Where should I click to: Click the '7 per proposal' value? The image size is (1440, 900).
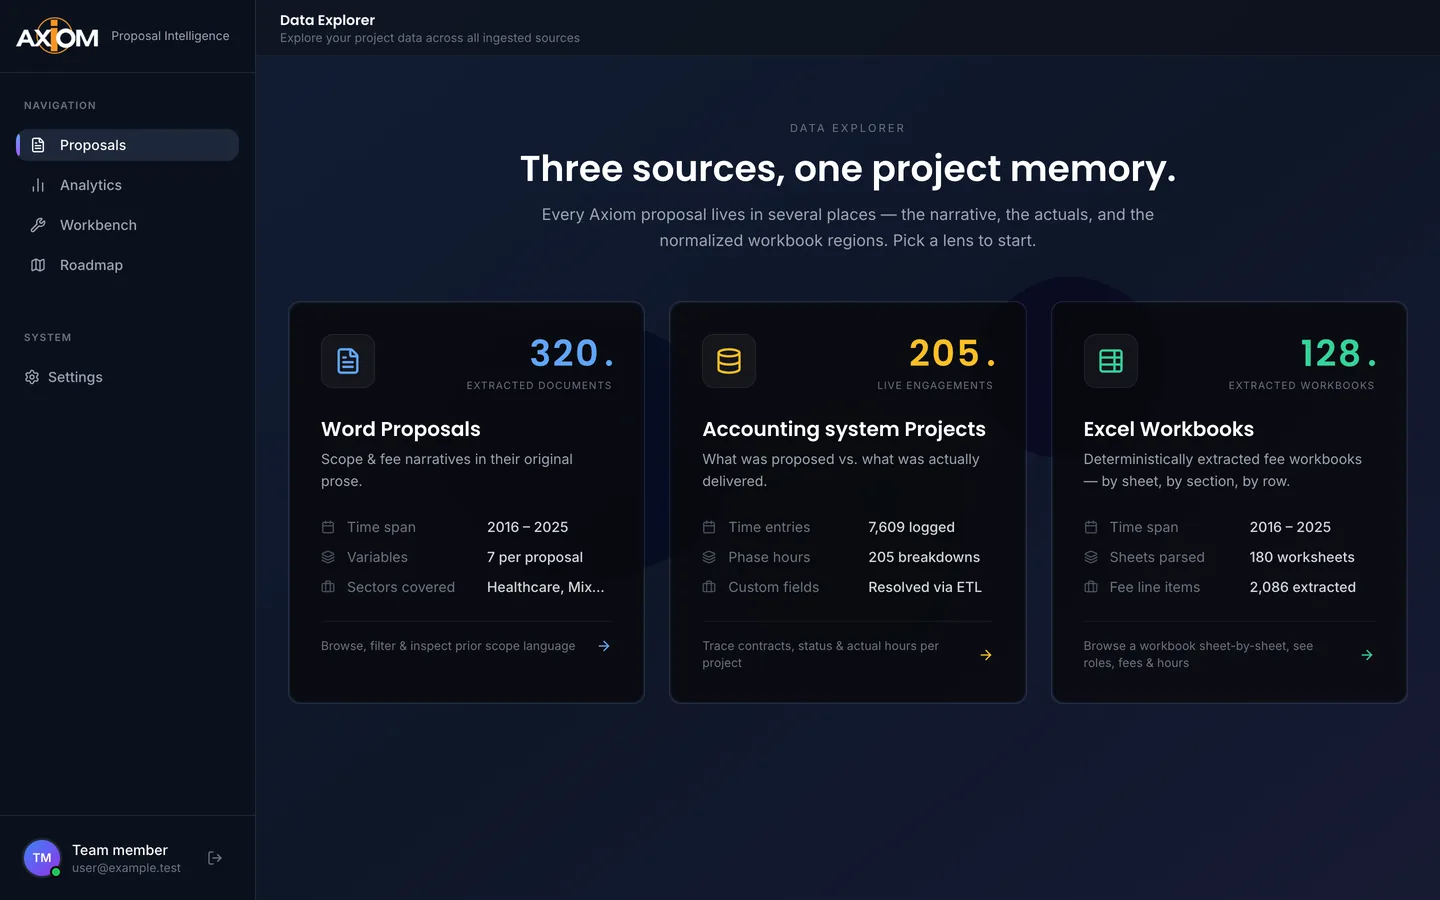[x=535, y=557]
